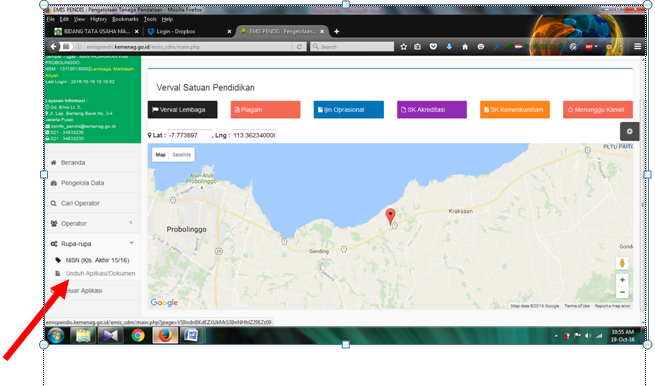Open the Tools menu
This screenshot has width=655, height=386.
click(x=150, y=19)
